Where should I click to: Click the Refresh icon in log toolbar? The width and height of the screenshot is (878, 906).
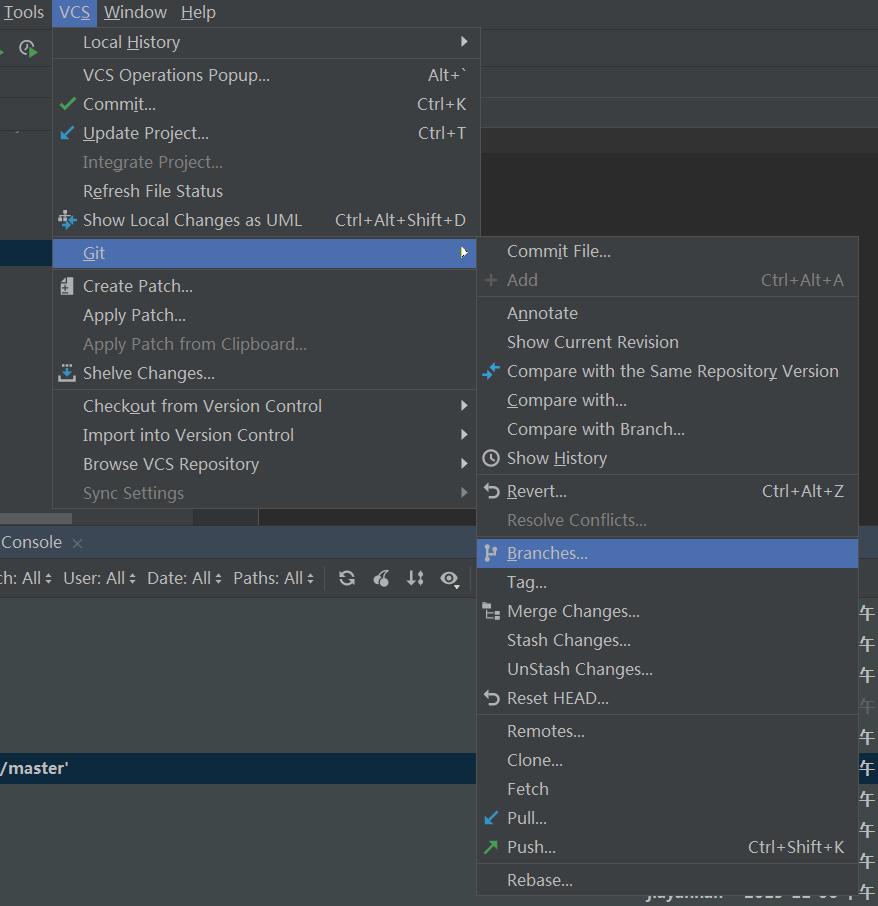tap(347, 578)
